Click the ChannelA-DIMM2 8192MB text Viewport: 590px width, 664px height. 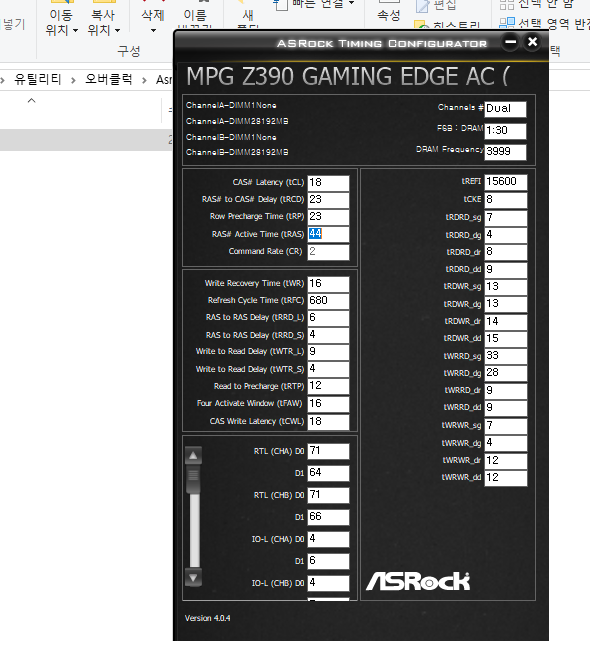[237, 122]
